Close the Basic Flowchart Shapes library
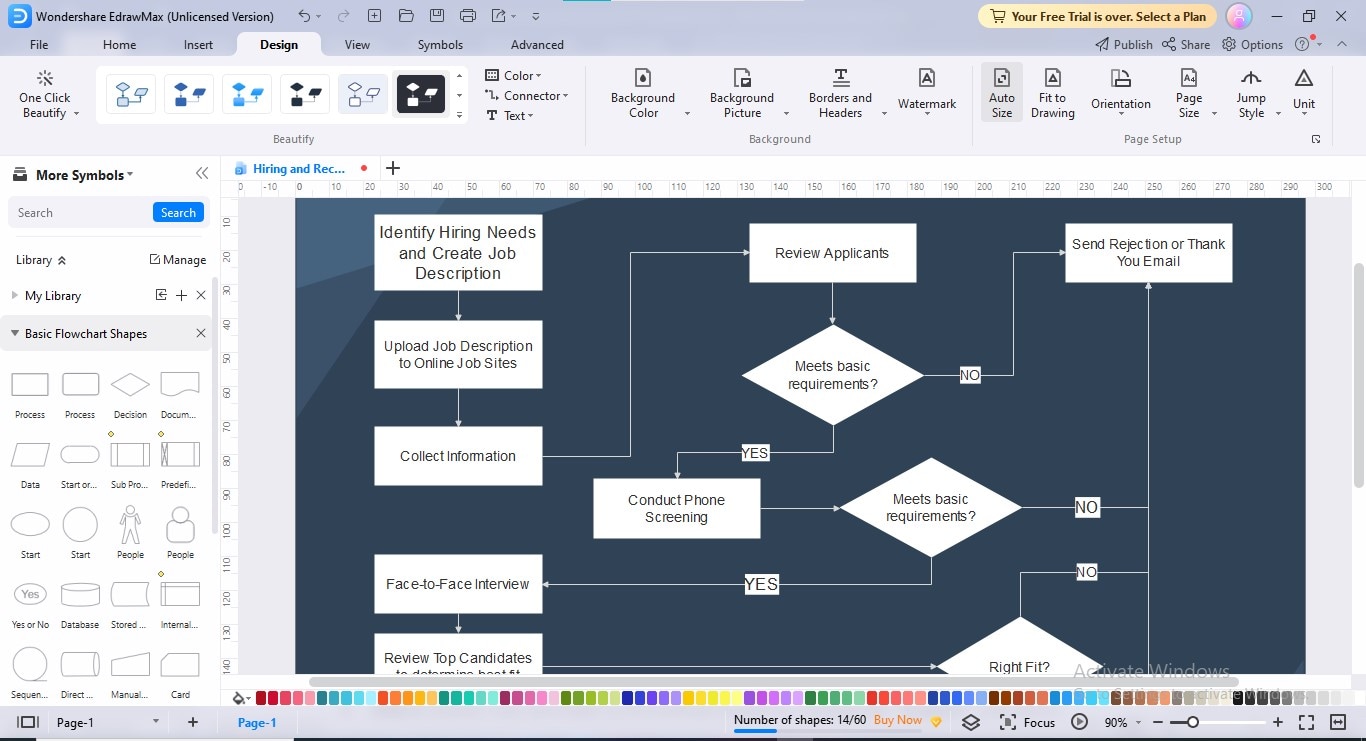 pyautogui.click(x=201, y=334)
